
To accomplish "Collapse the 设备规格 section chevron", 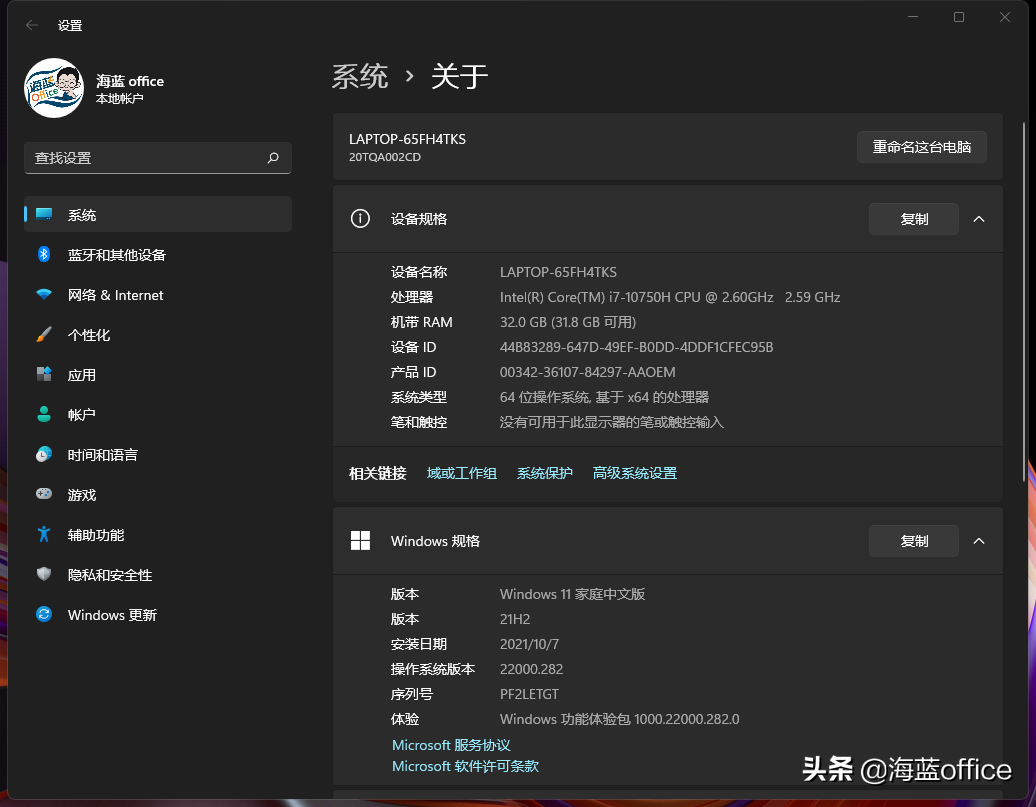I will [x=979, y=219].
